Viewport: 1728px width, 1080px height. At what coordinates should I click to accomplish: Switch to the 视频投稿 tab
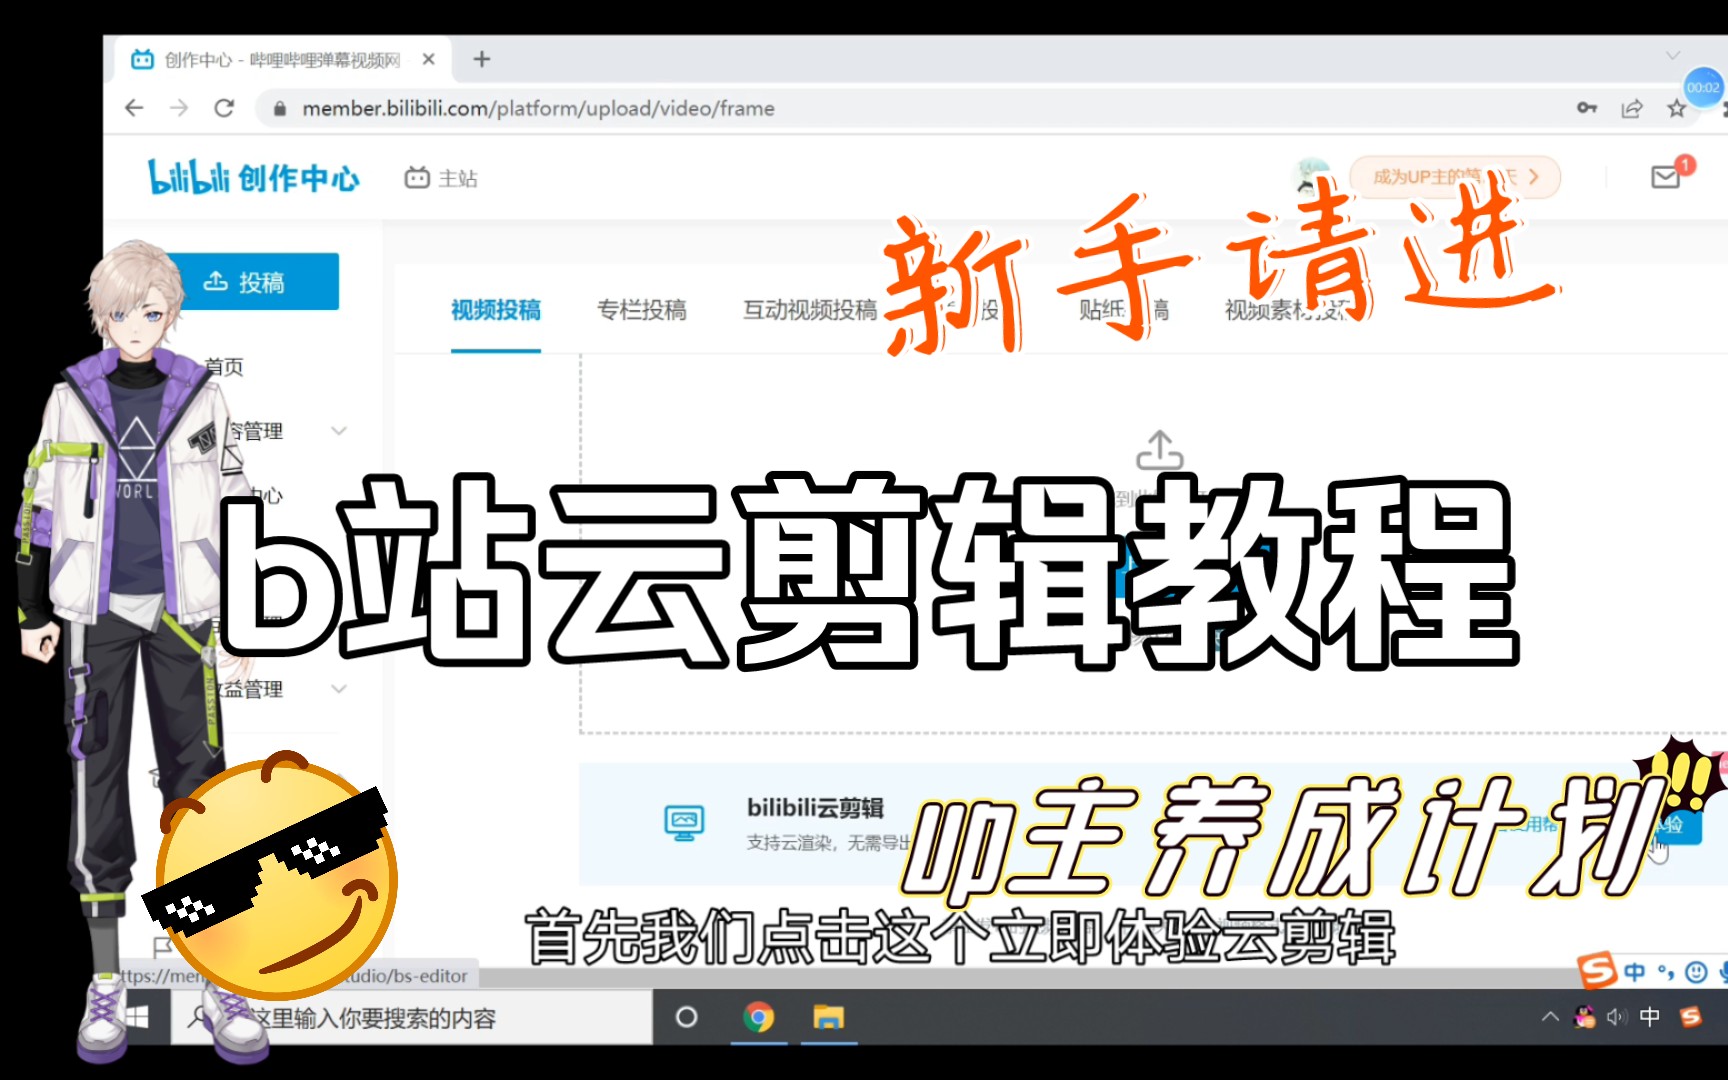pyautogui.click(x=496, y=310)
